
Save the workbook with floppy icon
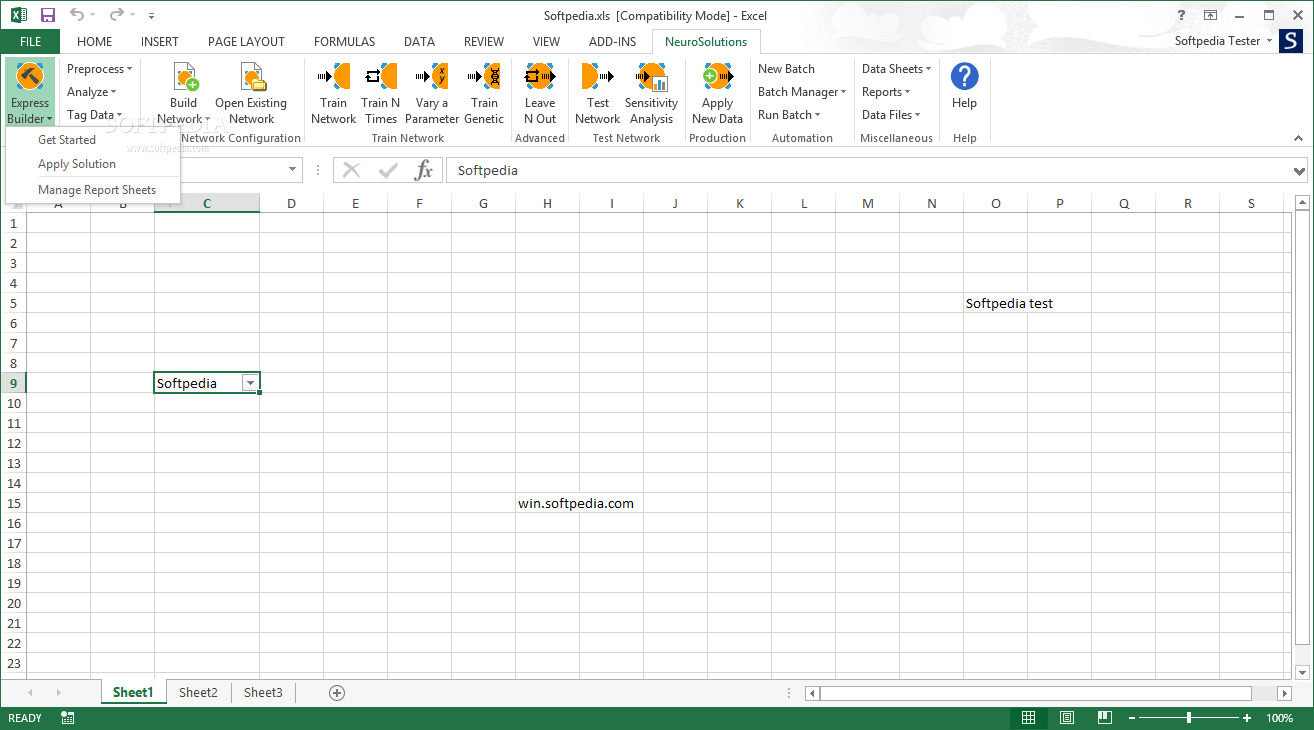(48, 15)
